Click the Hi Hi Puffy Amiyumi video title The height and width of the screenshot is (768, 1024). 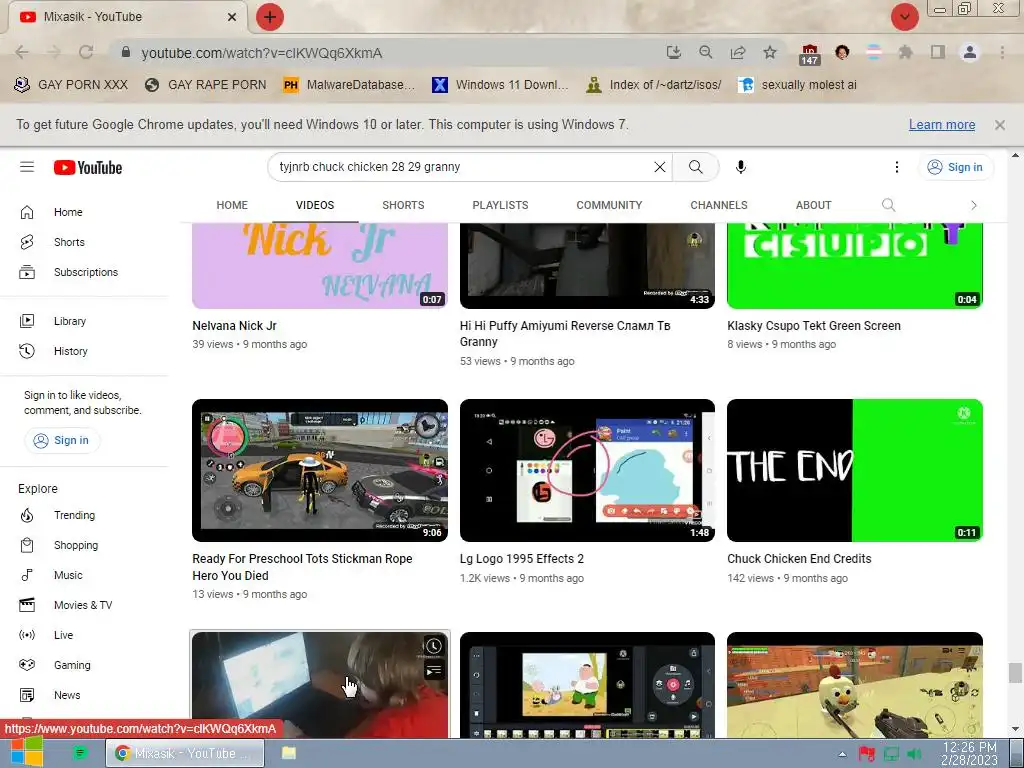point(565,334)
